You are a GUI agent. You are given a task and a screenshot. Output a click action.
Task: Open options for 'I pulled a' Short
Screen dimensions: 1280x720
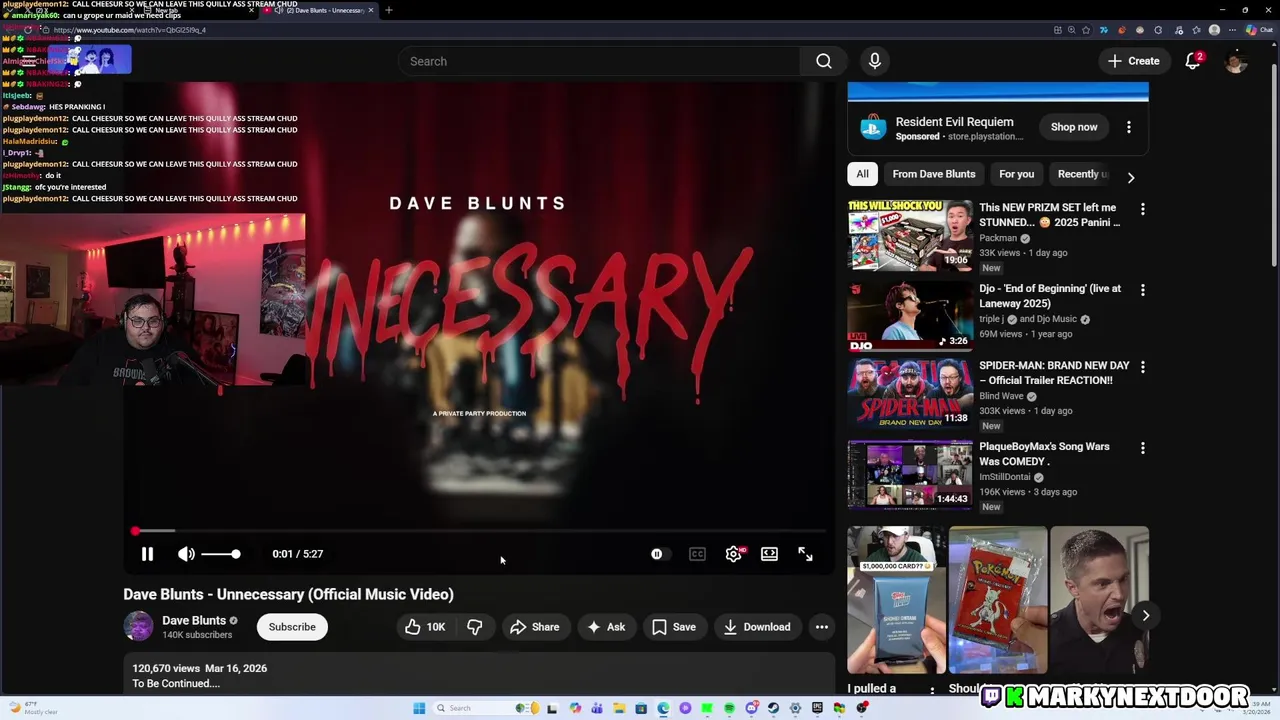[x=932, y=690]
